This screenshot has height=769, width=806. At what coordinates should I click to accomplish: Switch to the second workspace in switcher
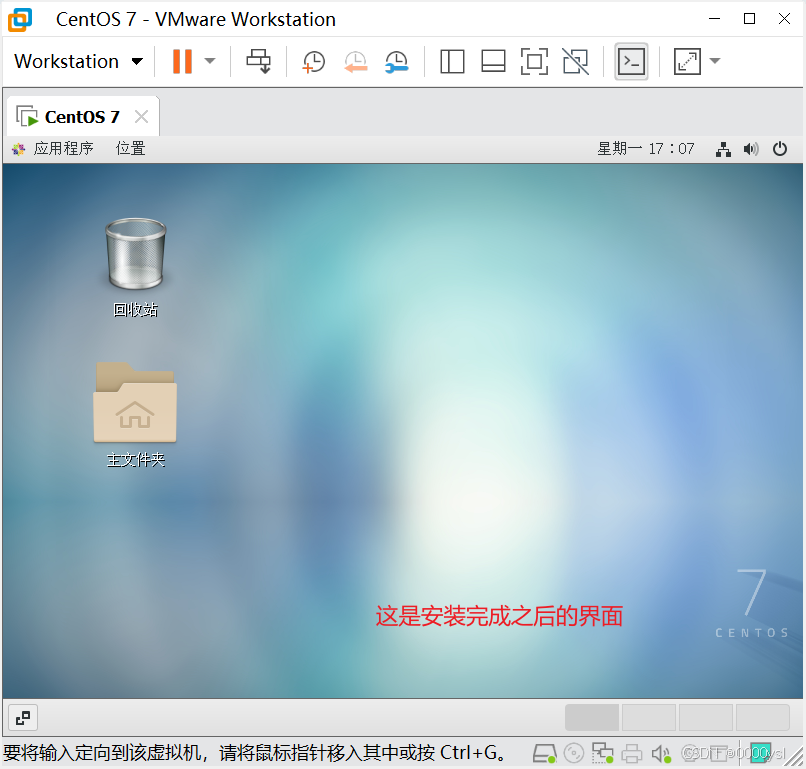649,718
